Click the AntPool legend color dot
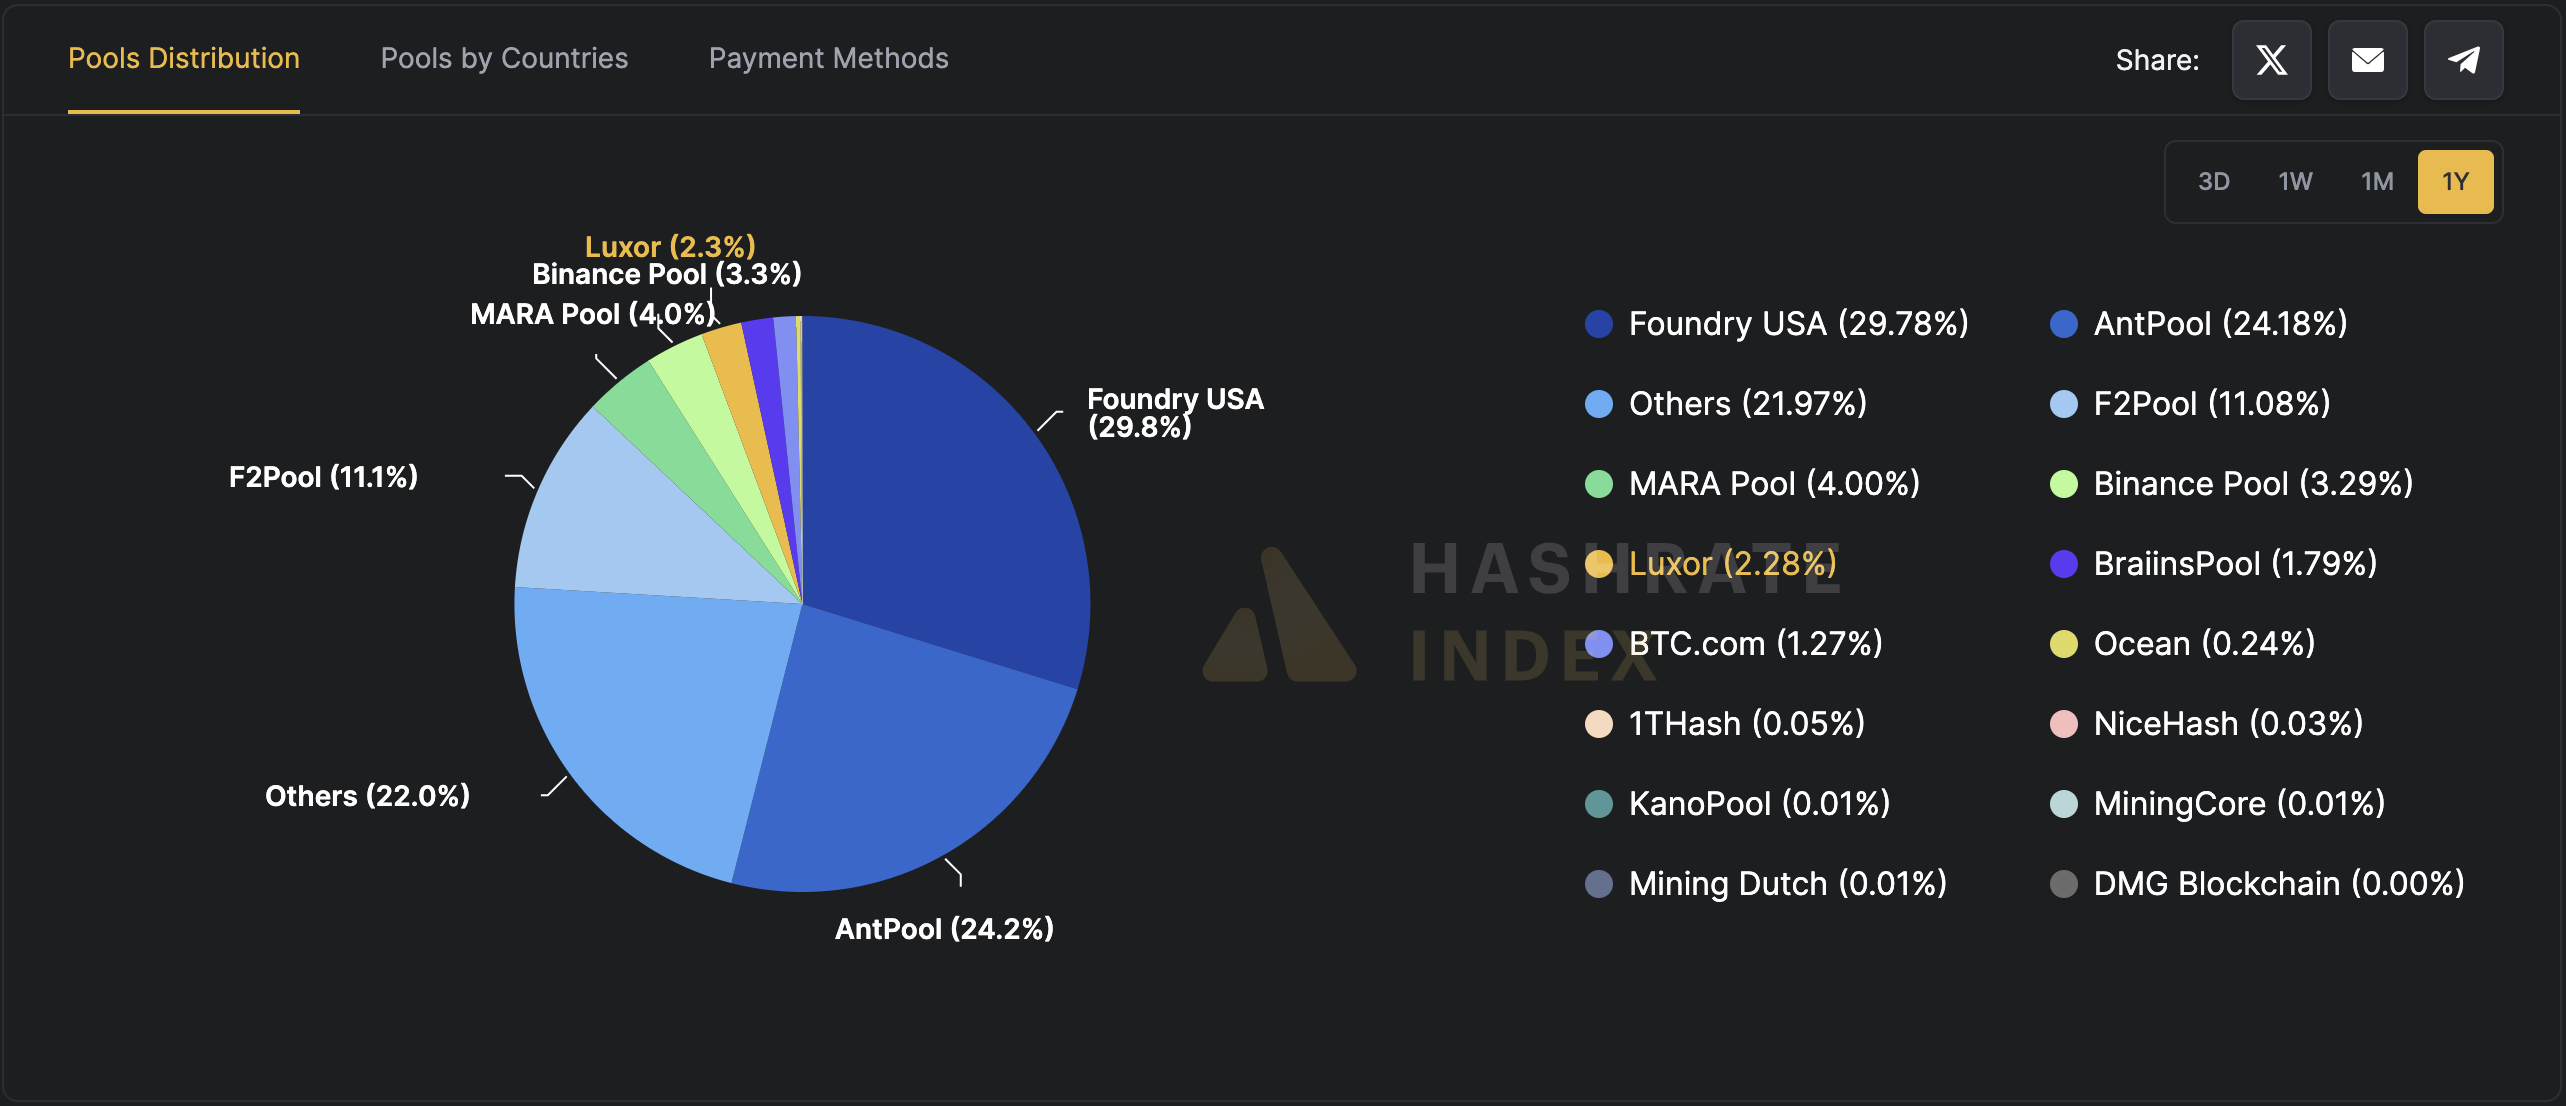The image size is (2566, 1106). 2064,324
